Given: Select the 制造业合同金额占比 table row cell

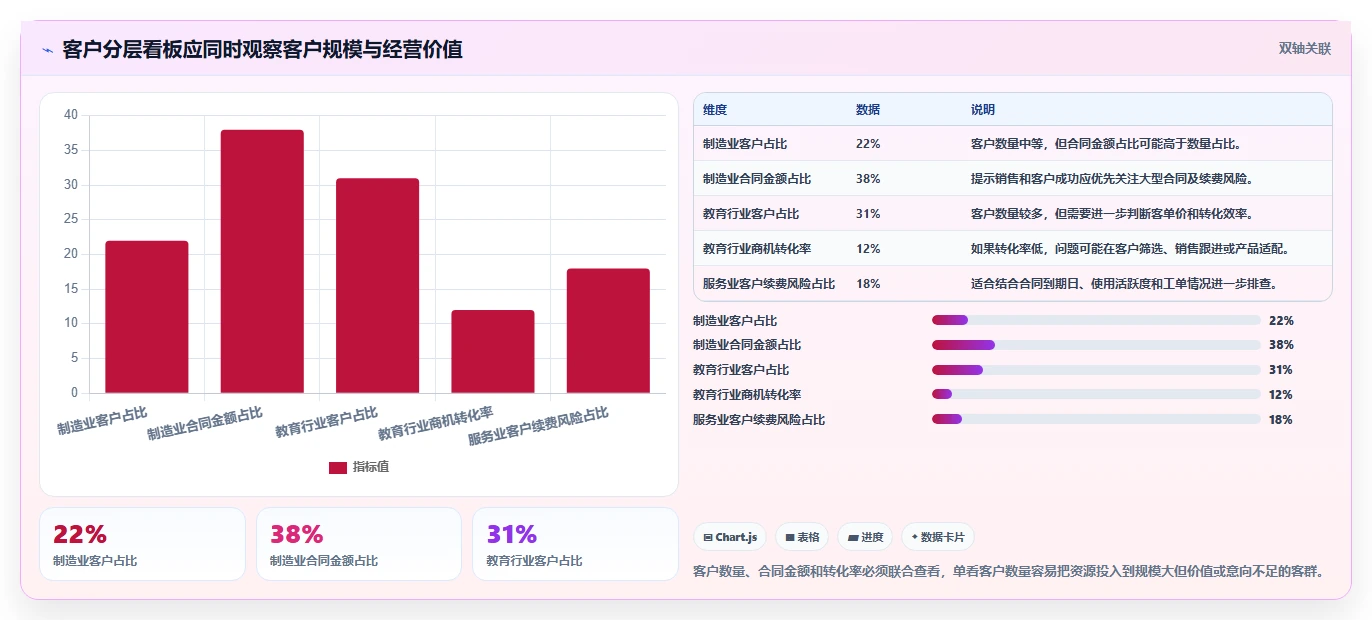Looking at the screenshot, I should click(x=757, y=179).
